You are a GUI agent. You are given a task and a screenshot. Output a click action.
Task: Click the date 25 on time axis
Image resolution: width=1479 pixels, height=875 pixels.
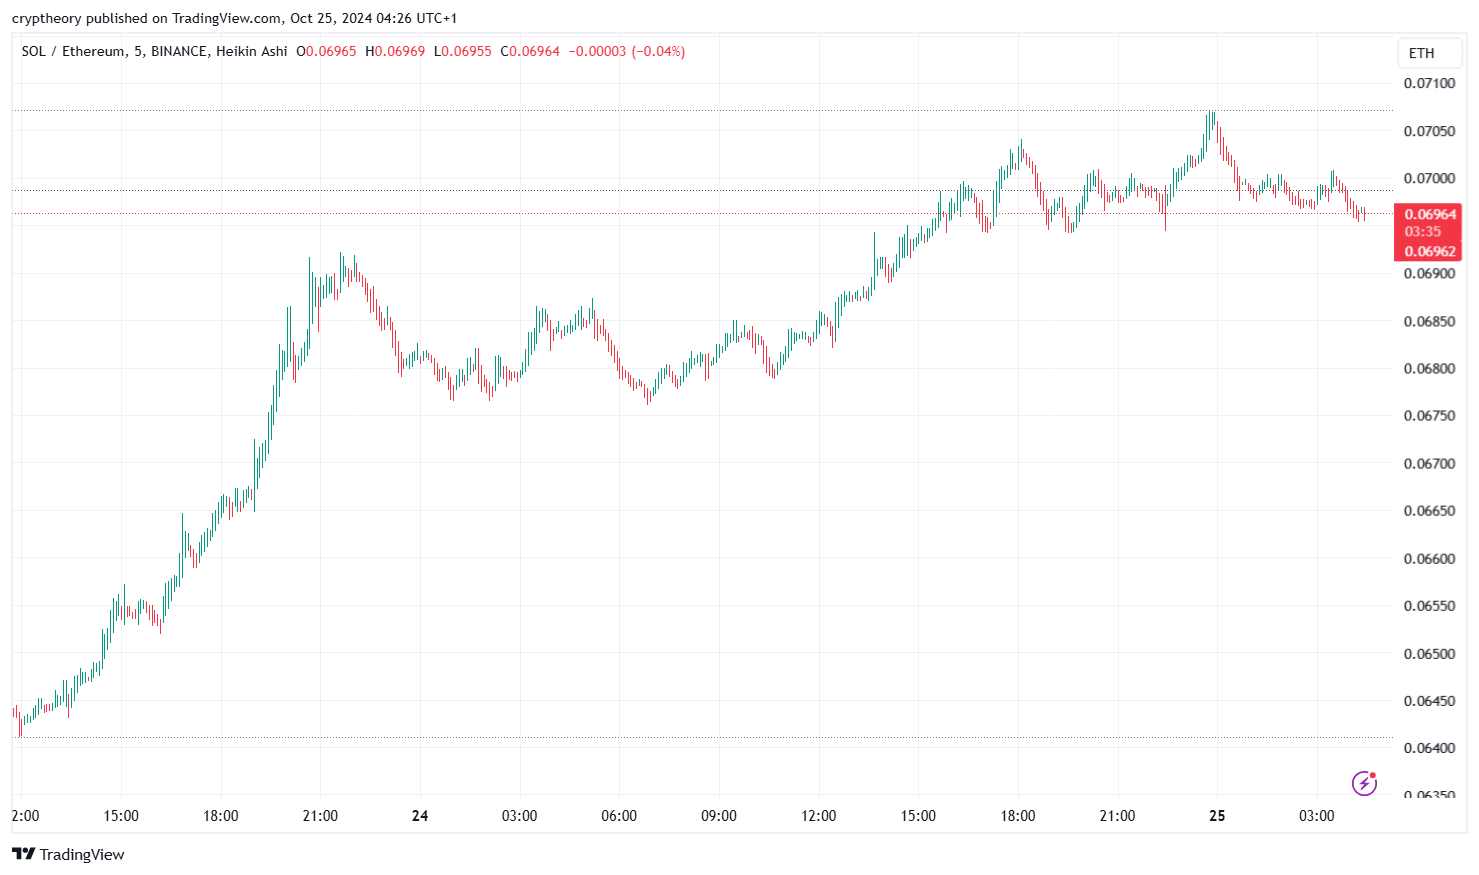coord(1217,816)
